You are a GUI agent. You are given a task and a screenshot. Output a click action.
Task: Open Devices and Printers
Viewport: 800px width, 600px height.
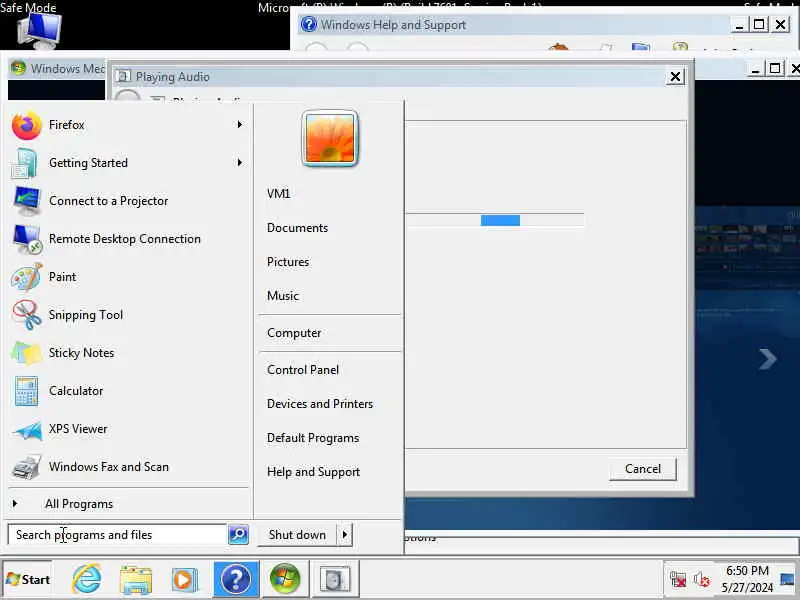[x=320, y=404]
